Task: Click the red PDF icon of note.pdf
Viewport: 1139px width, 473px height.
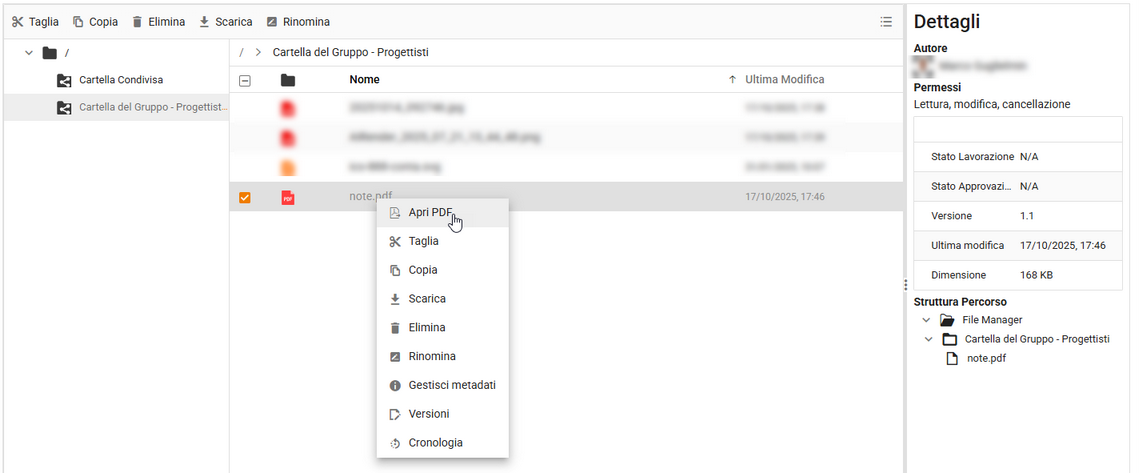Action: (x=288, y=197)
